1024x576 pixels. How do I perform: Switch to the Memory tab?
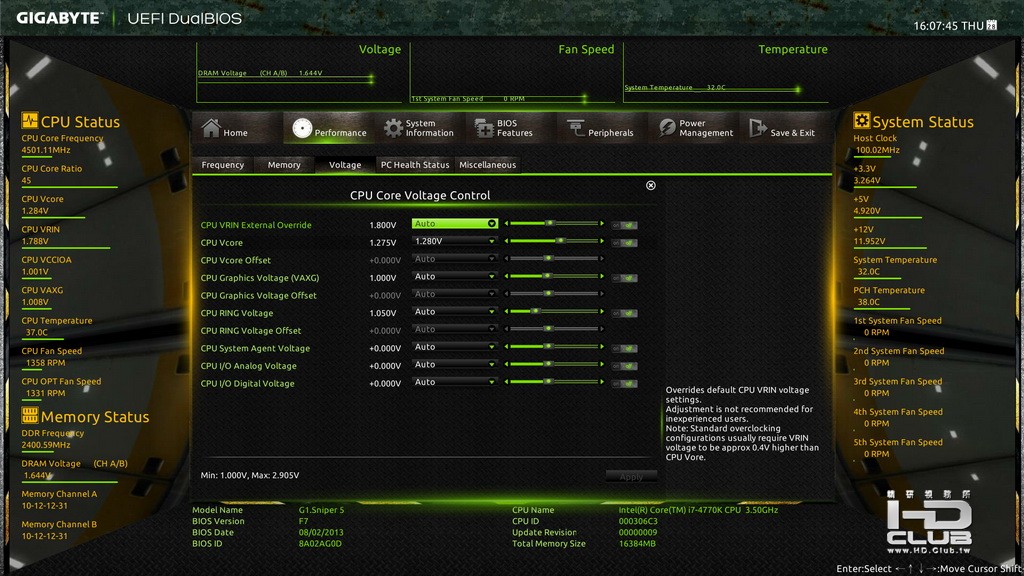pos(284,165)
